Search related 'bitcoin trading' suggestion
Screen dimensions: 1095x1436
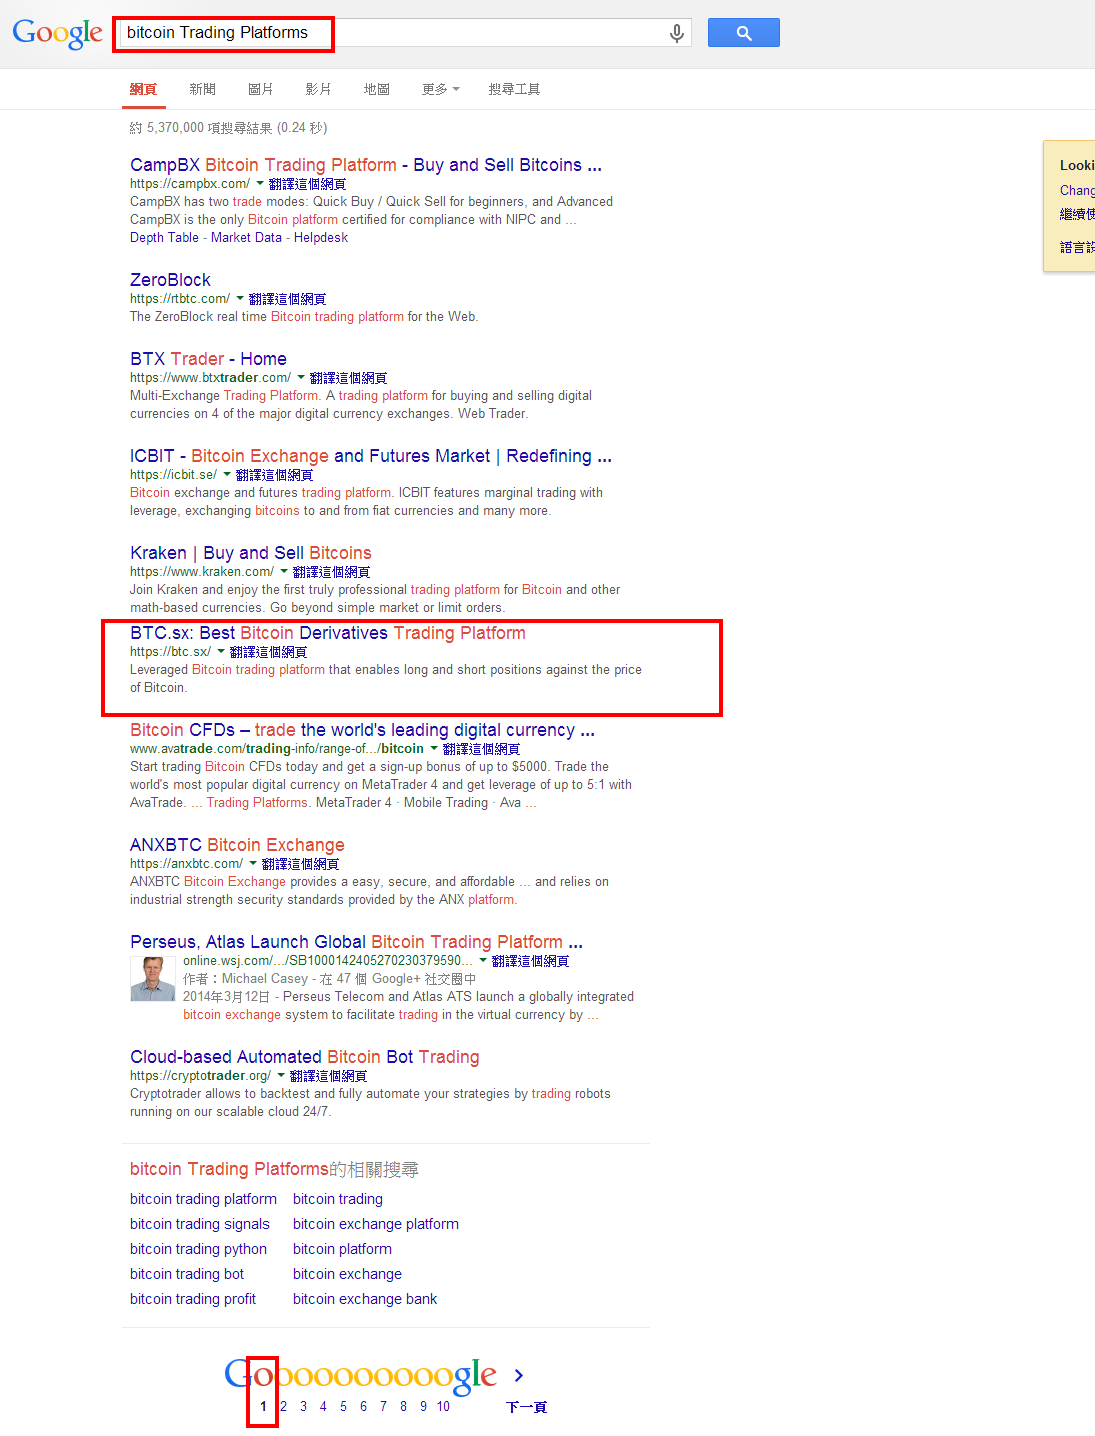(x=338, y=1199)
